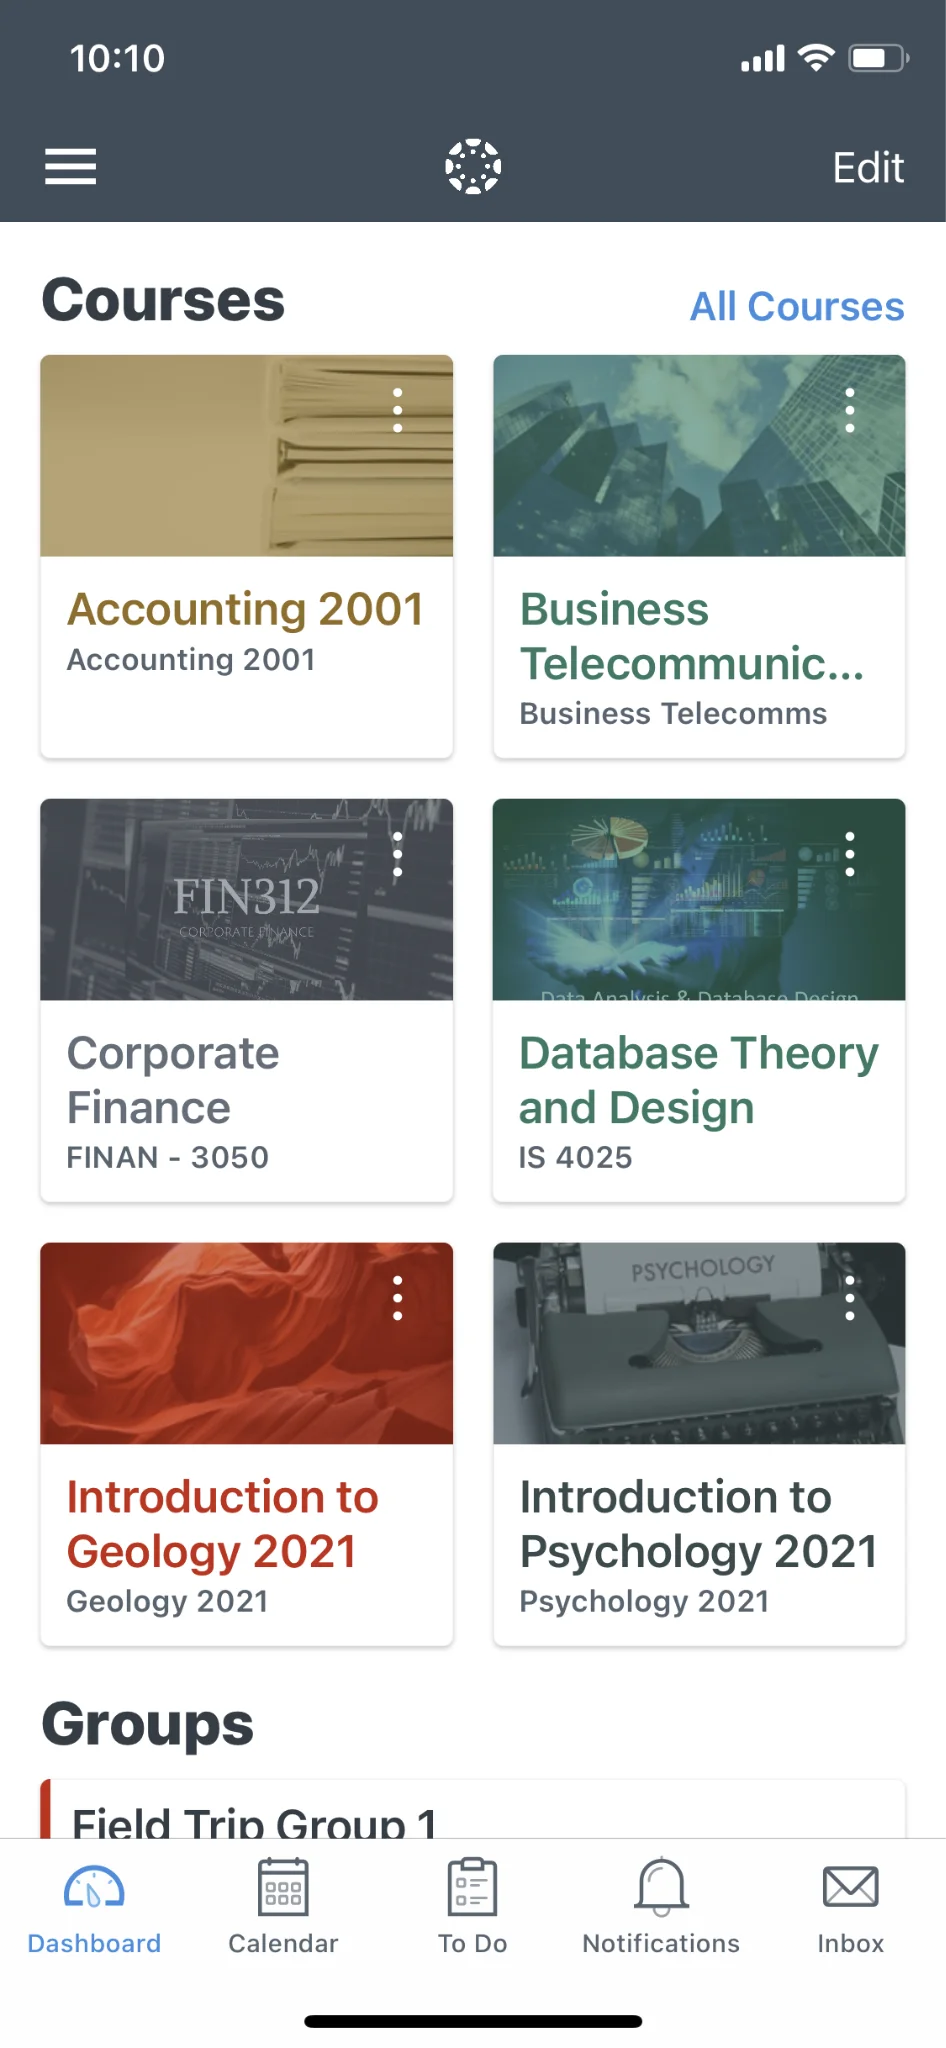The width and height of the screenshot is (946, 2048).
Task: Open the Field Trip Group 1 group
Action: (x=473, y=1812)
